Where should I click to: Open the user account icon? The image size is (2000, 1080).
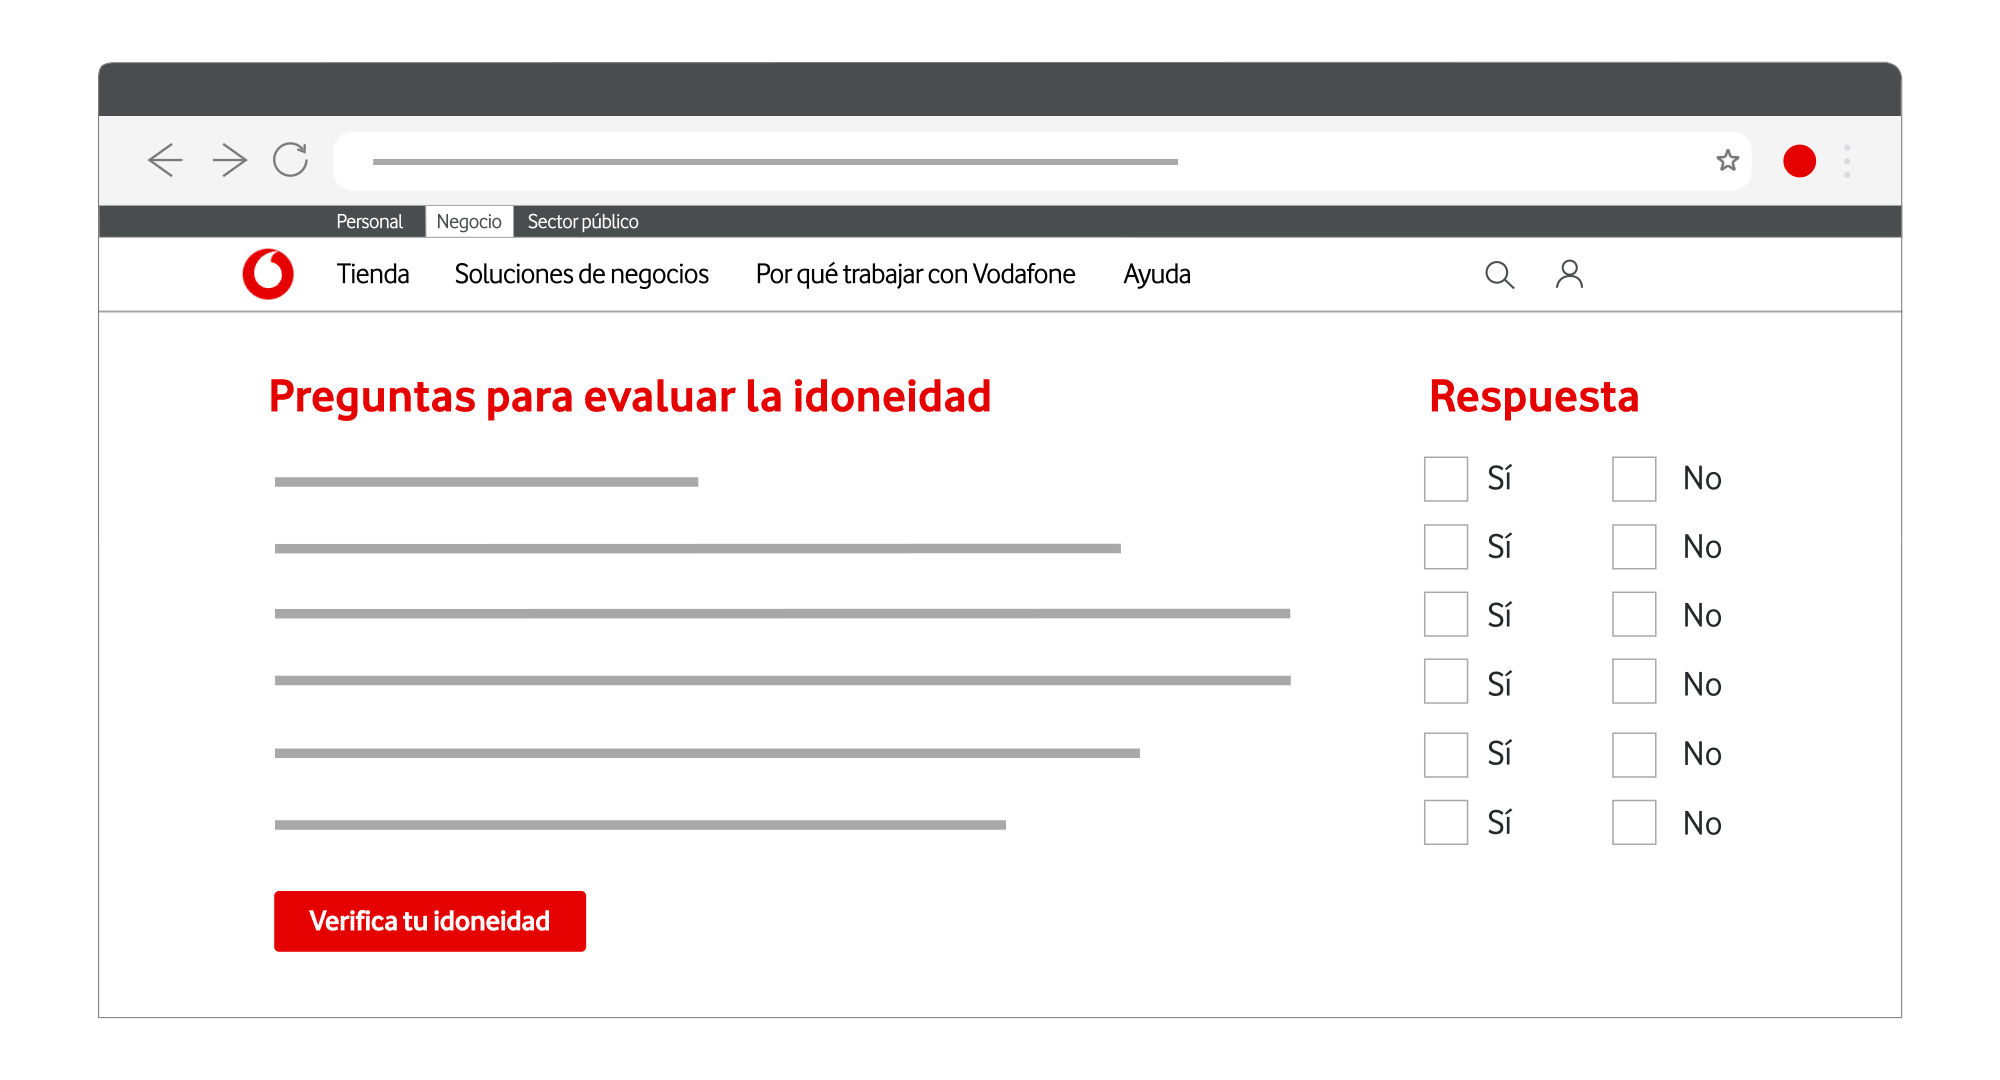1569,274
